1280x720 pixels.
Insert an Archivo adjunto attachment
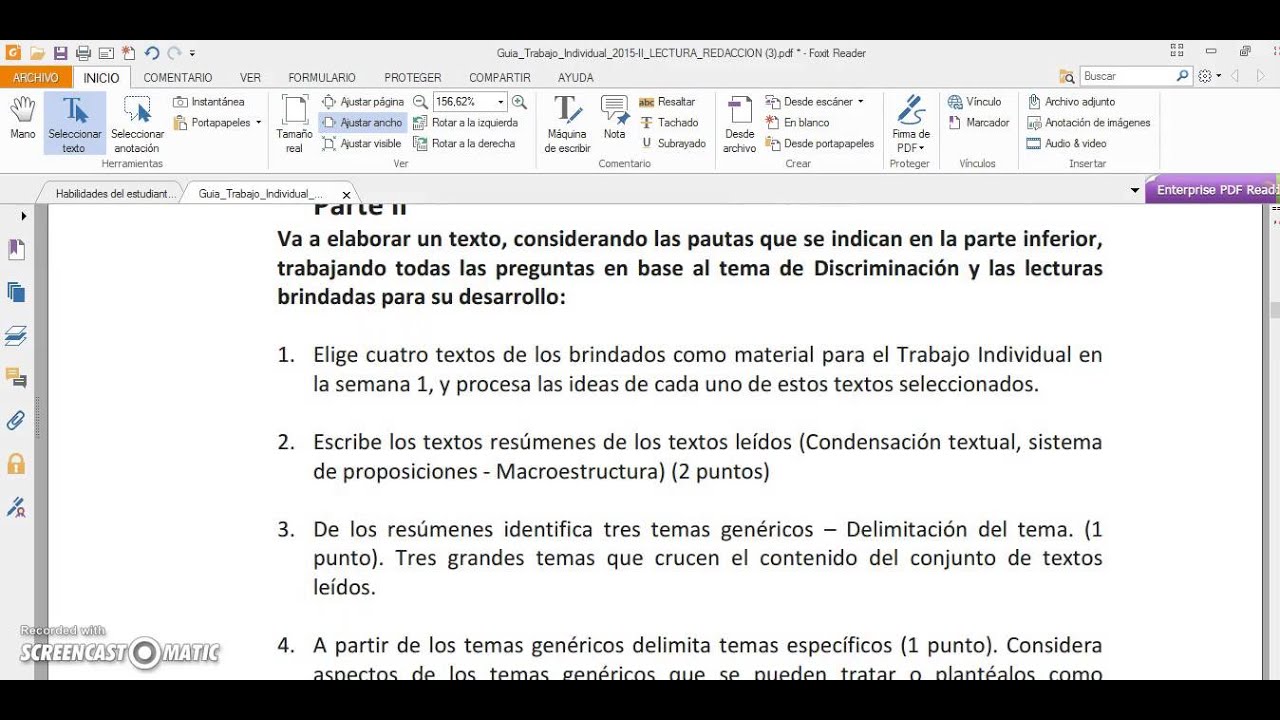coord(1071,101)
